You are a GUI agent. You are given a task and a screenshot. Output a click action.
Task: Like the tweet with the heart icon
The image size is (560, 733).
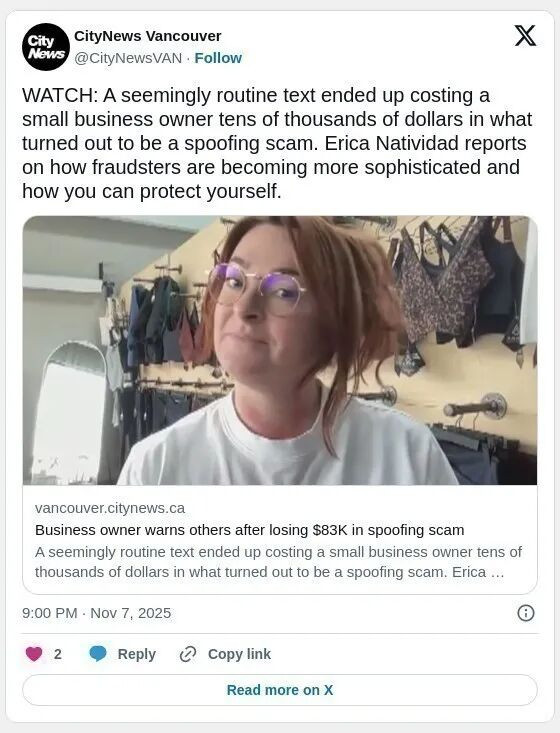click(x=34, y=654)
